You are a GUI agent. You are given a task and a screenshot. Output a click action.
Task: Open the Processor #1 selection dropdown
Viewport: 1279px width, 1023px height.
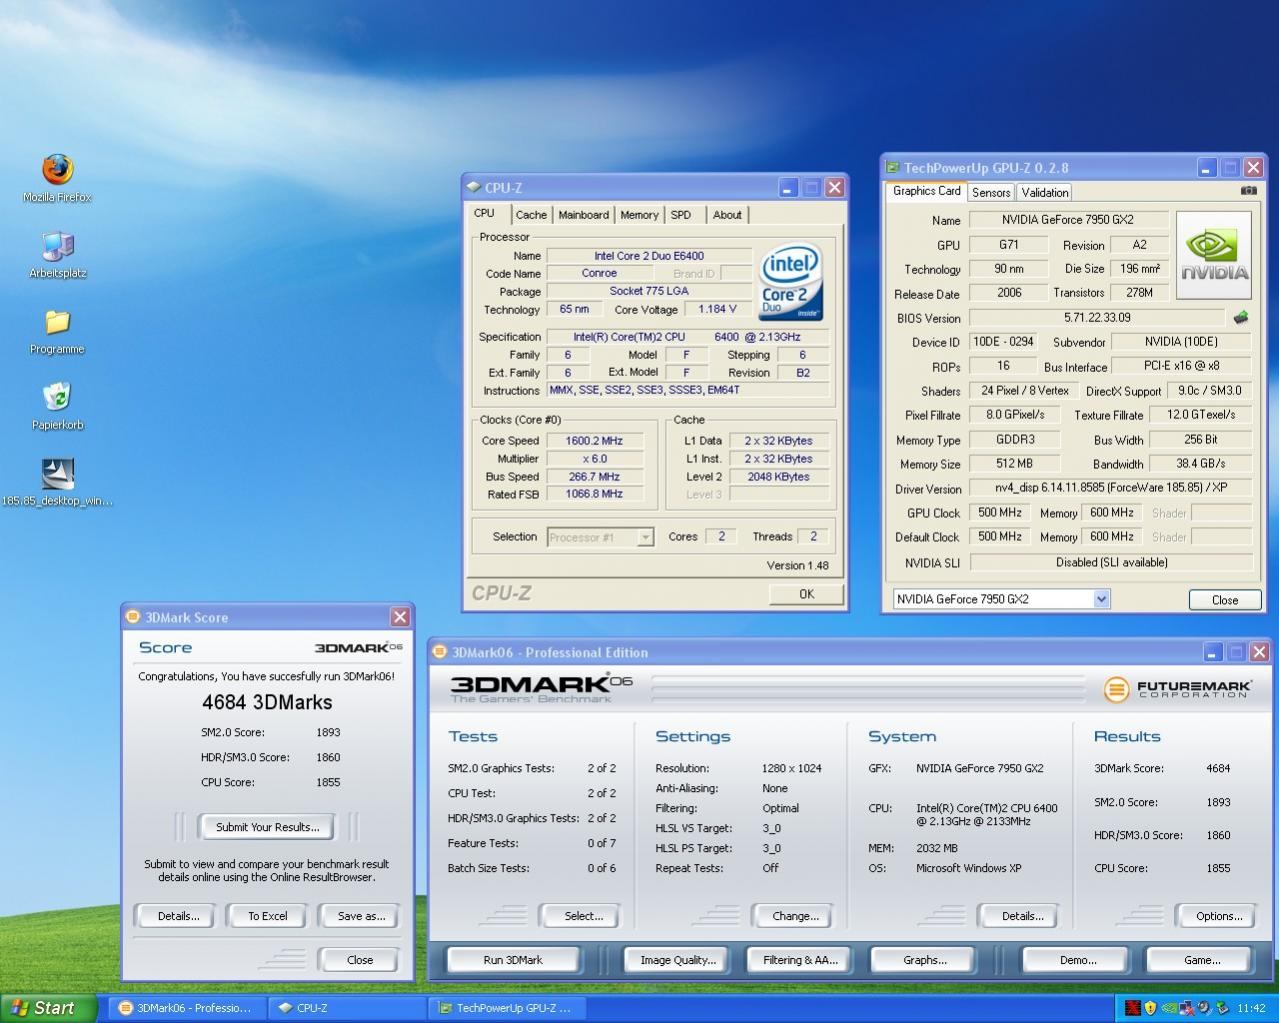click(x=645, y=537)
